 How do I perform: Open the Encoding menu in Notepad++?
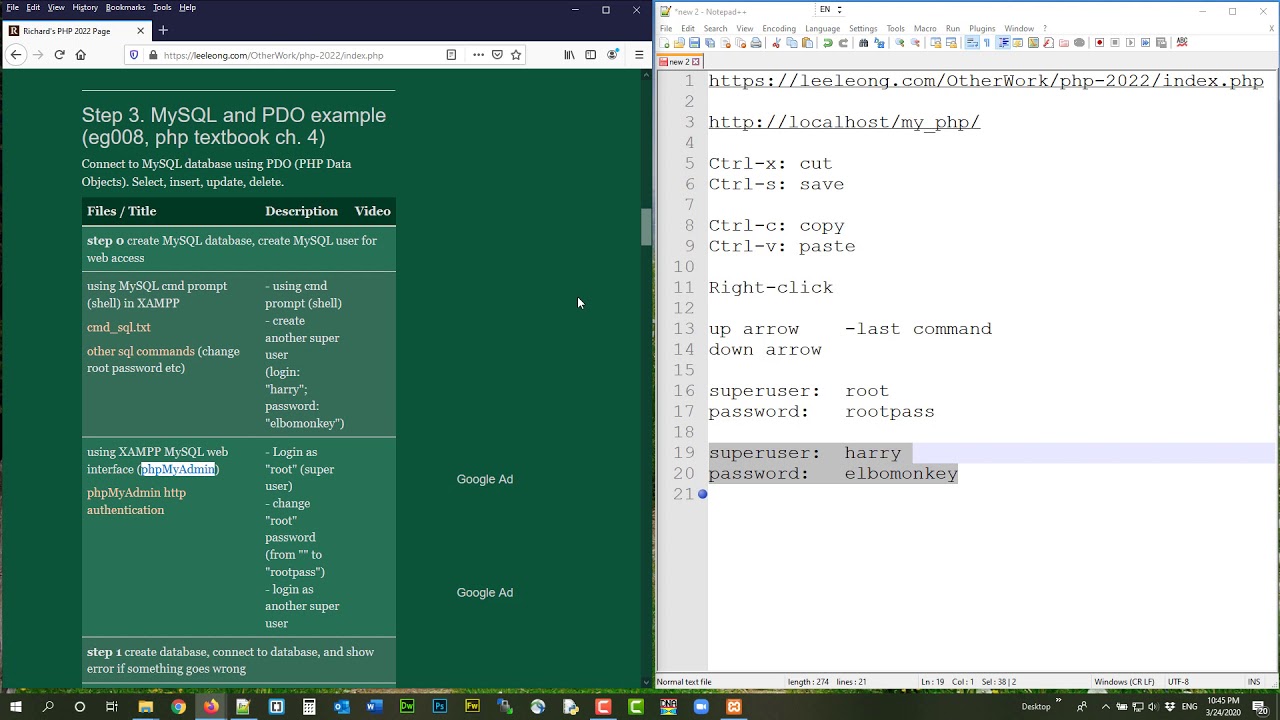779,28
